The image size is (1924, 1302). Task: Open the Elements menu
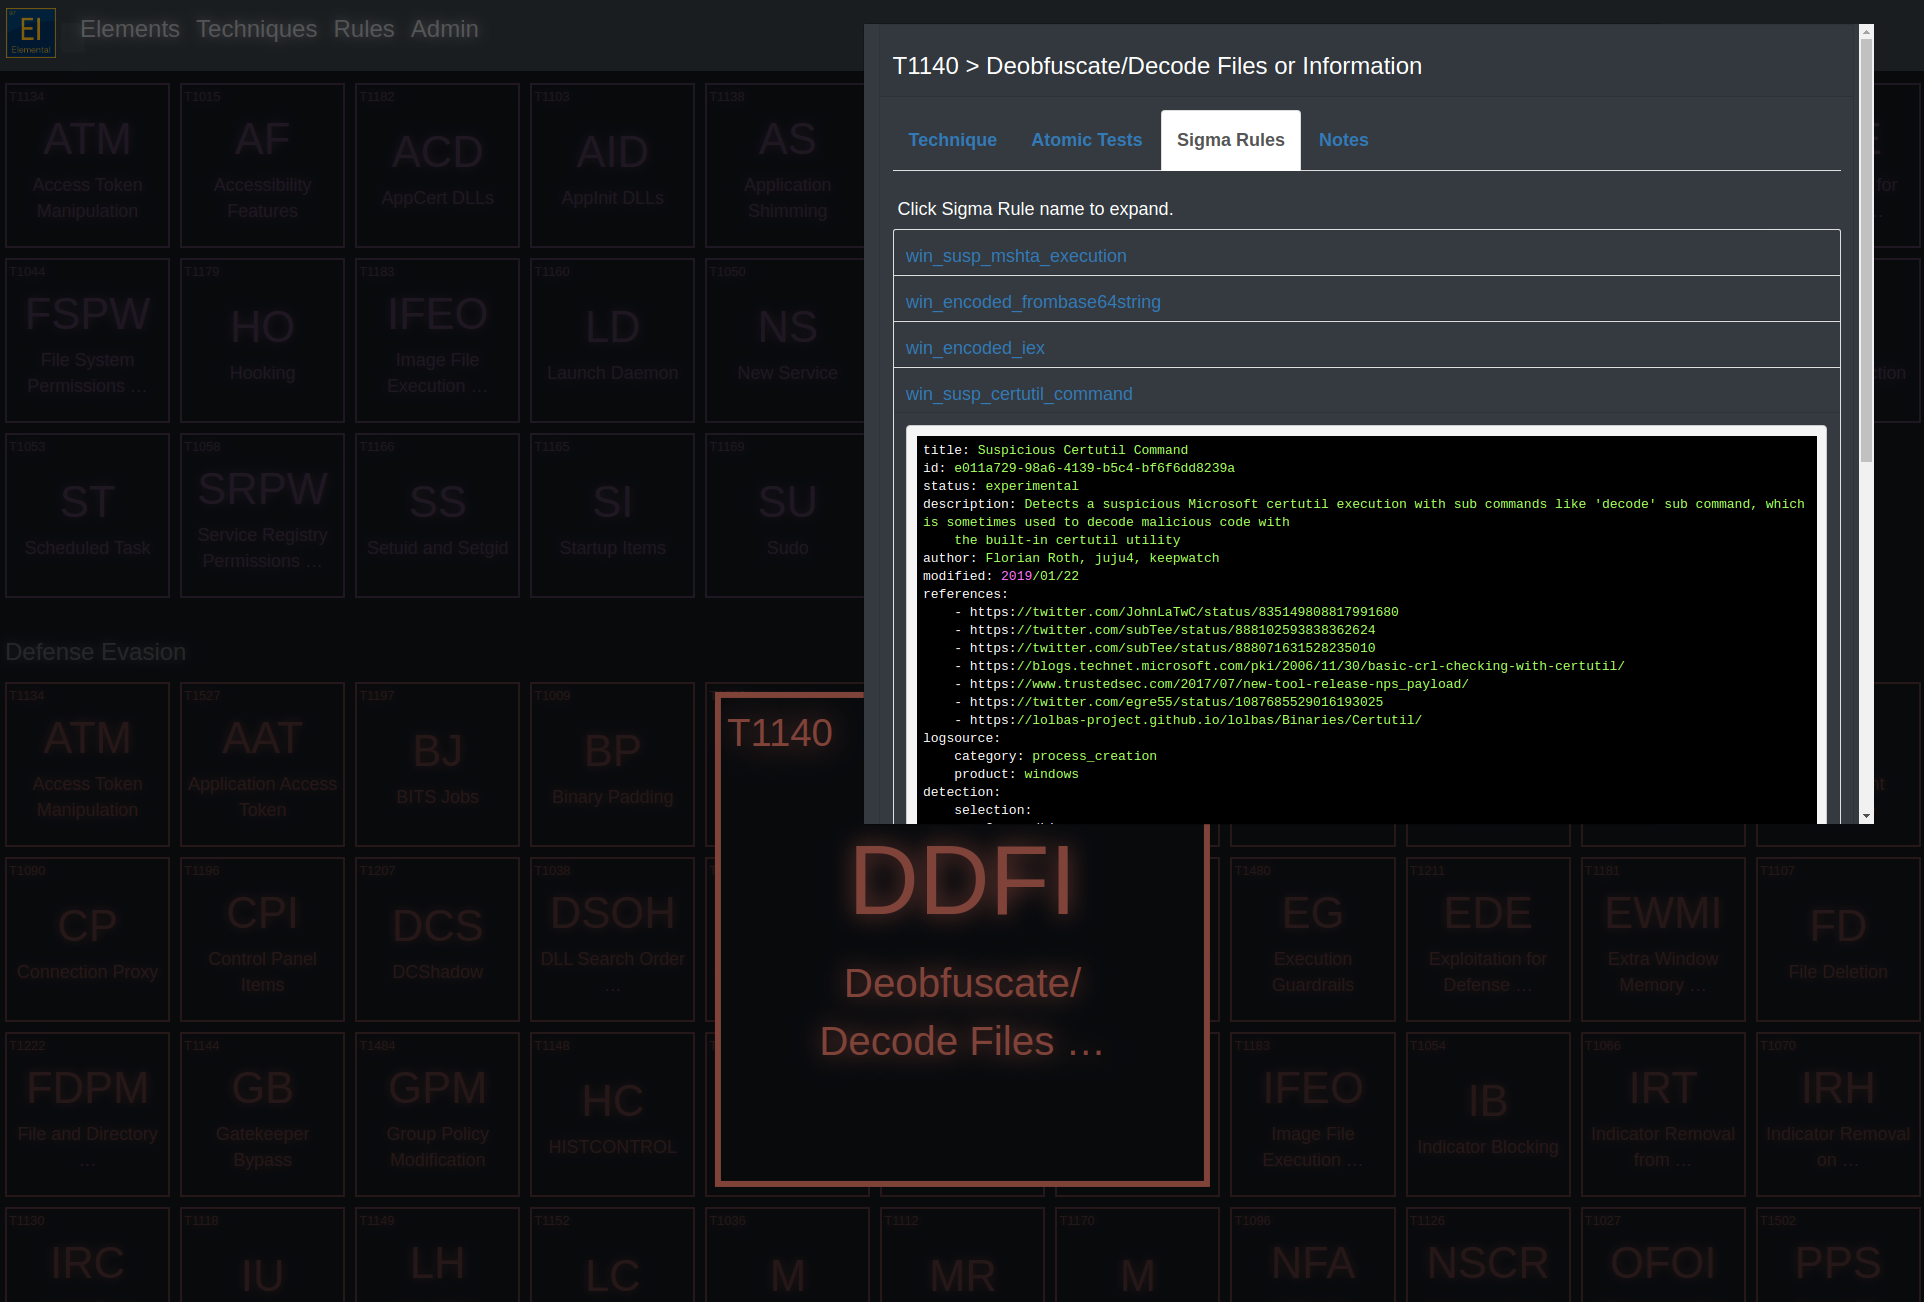(x=130, y=29)
